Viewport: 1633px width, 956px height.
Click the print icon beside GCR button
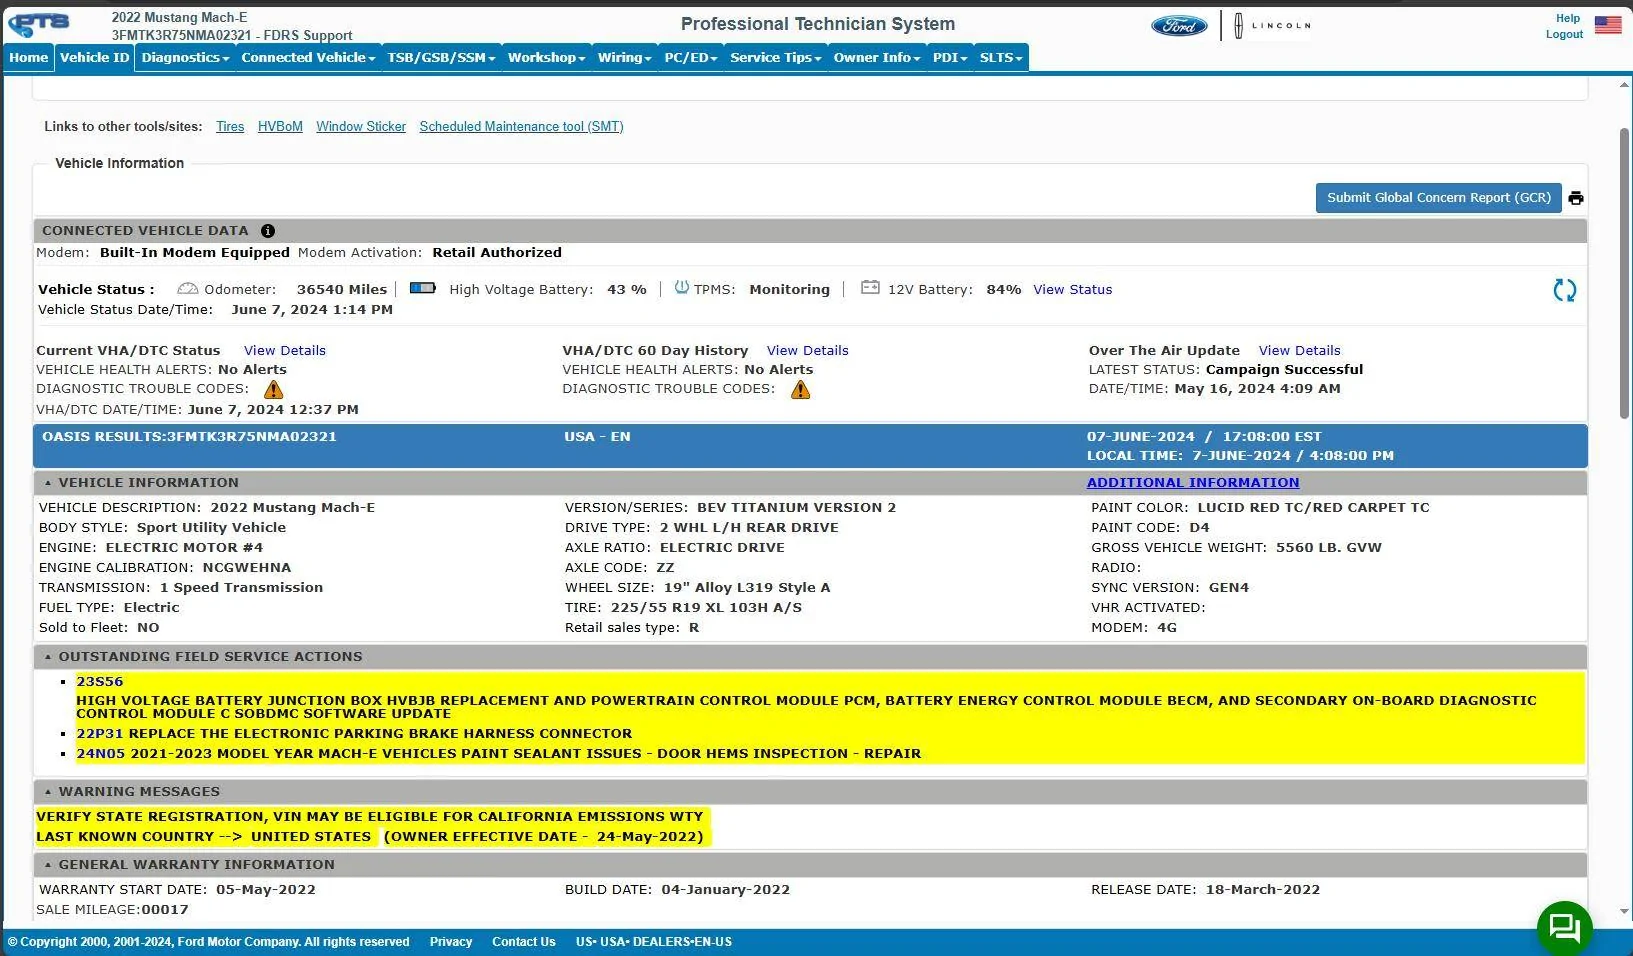(x=1576, y=198)
